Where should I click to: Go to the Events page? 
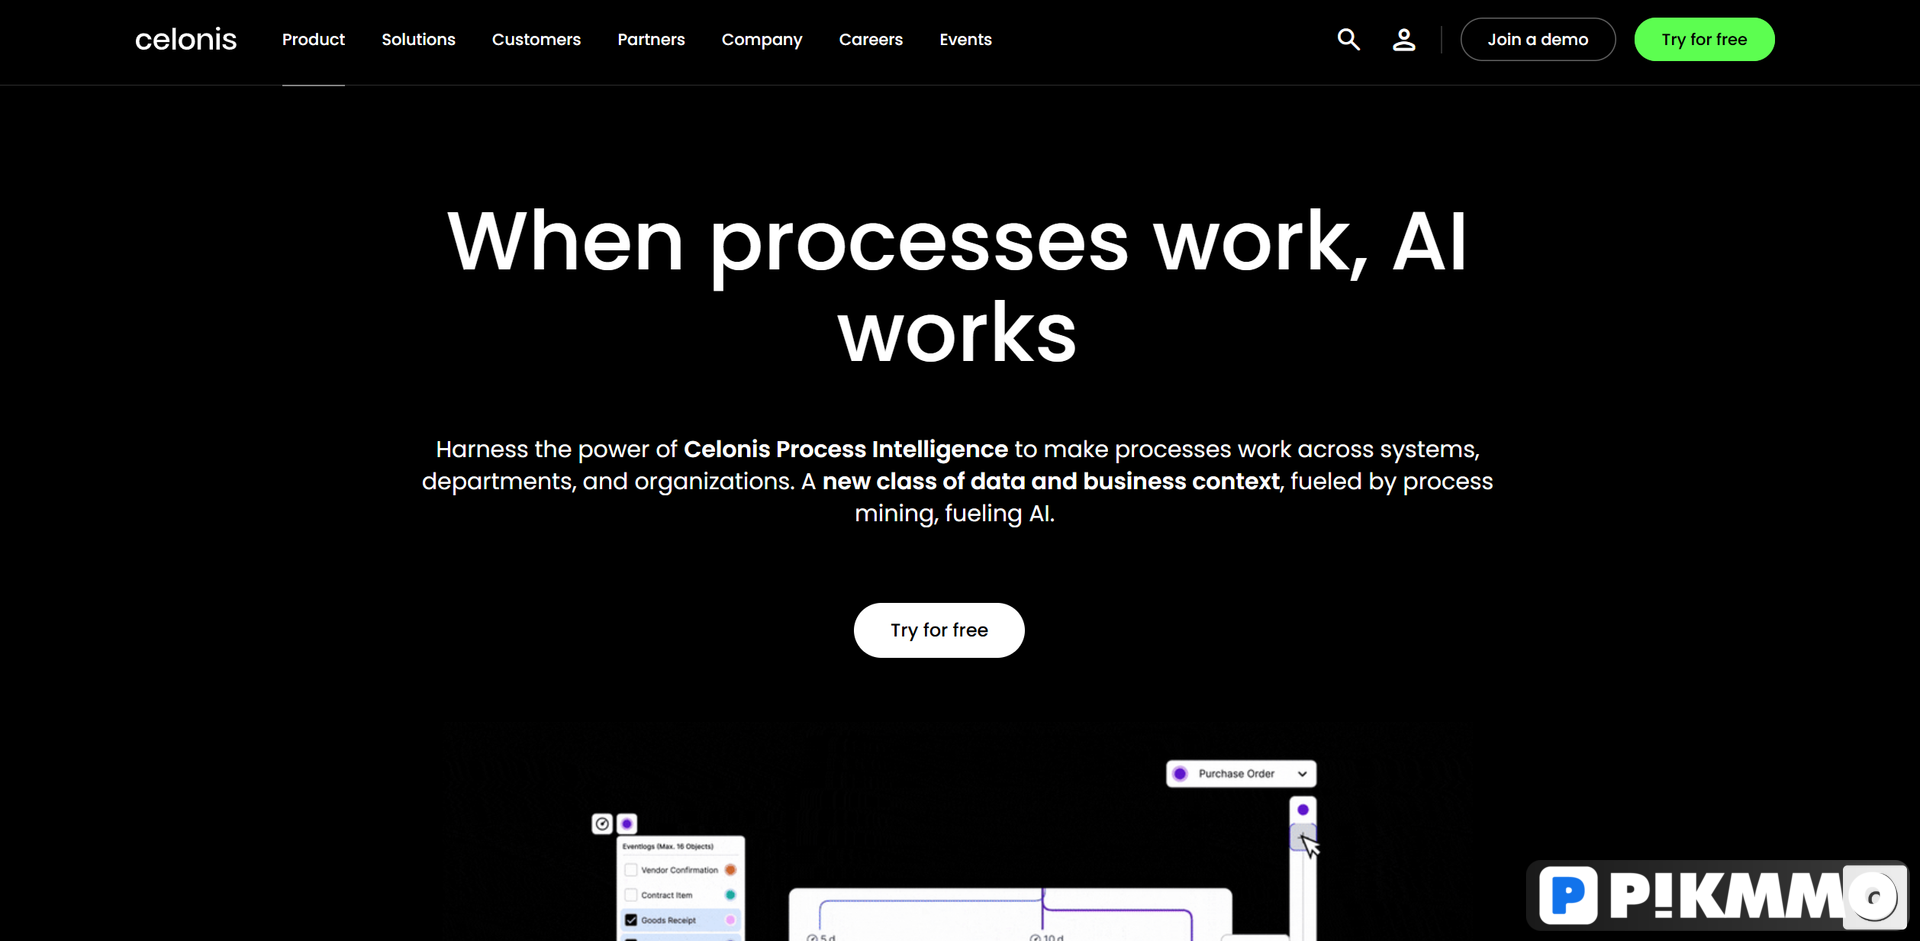tap(966, 40)
